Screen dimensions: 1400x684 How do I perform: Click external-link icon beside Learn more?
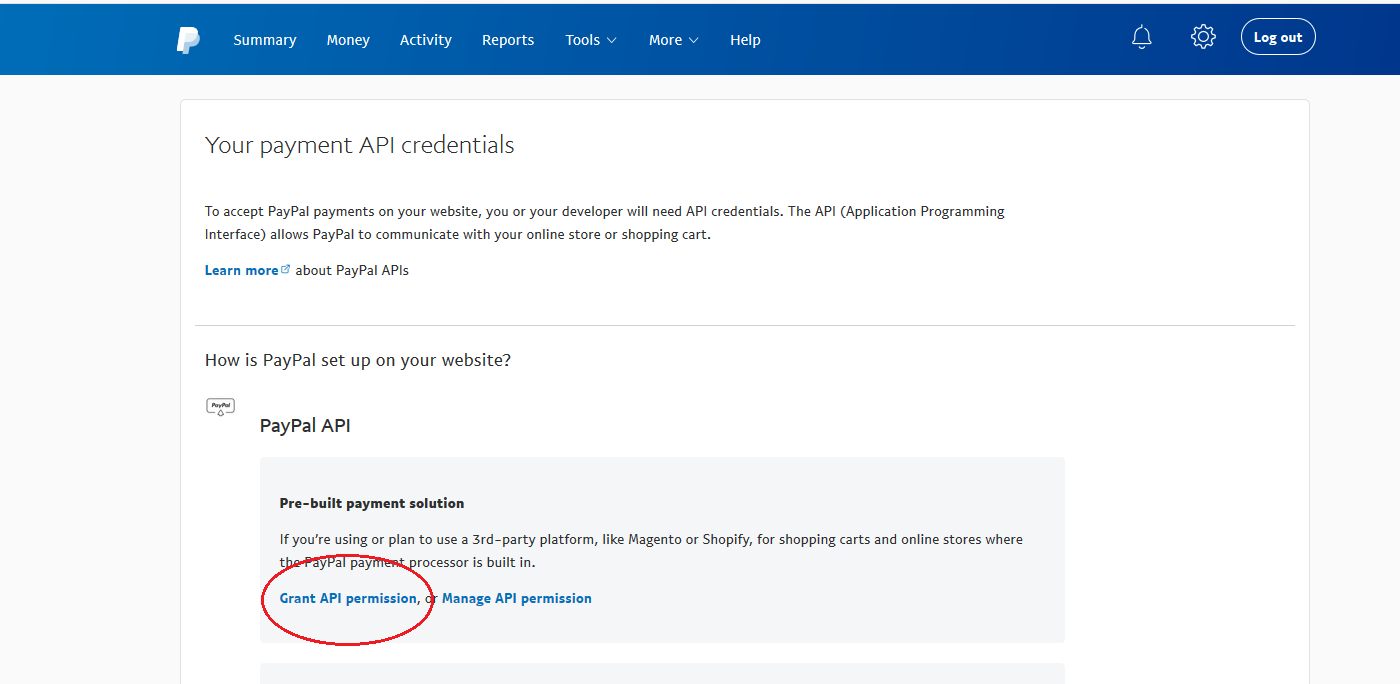click(286, 269)
